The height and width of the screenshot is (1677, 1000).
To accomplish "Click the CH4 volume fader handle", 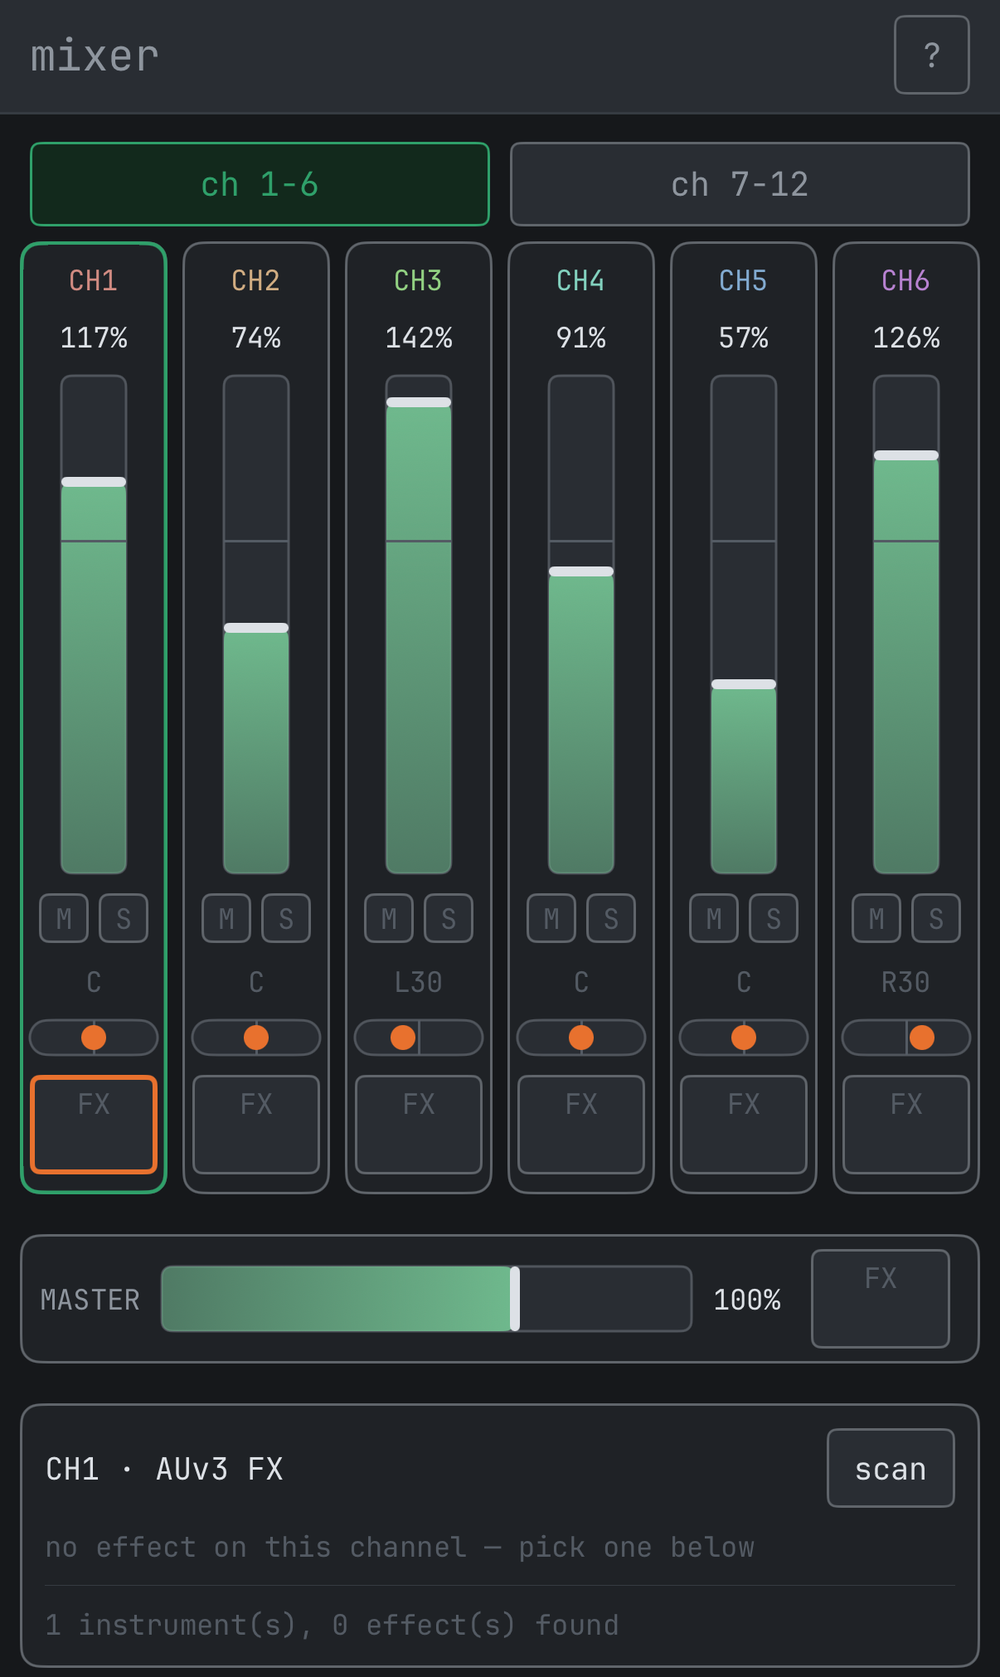I will 581,571.
